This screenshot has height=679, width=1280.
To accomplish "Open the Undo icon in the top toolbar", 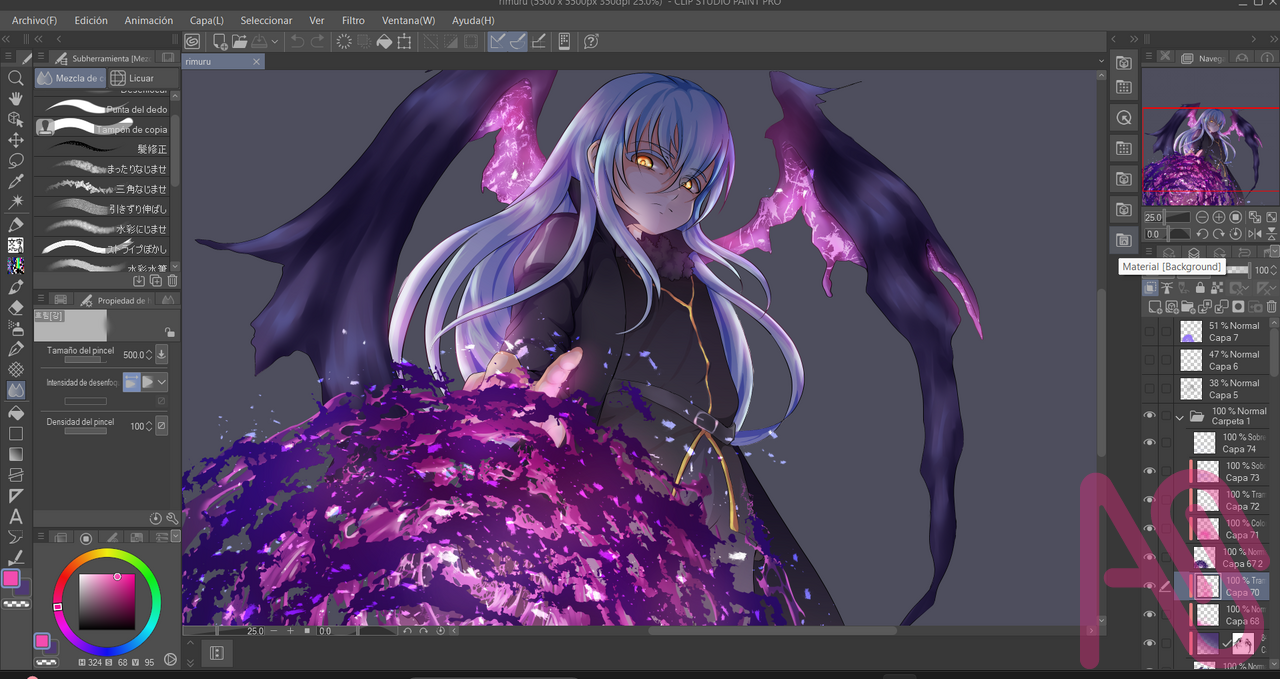I will 297,41.
